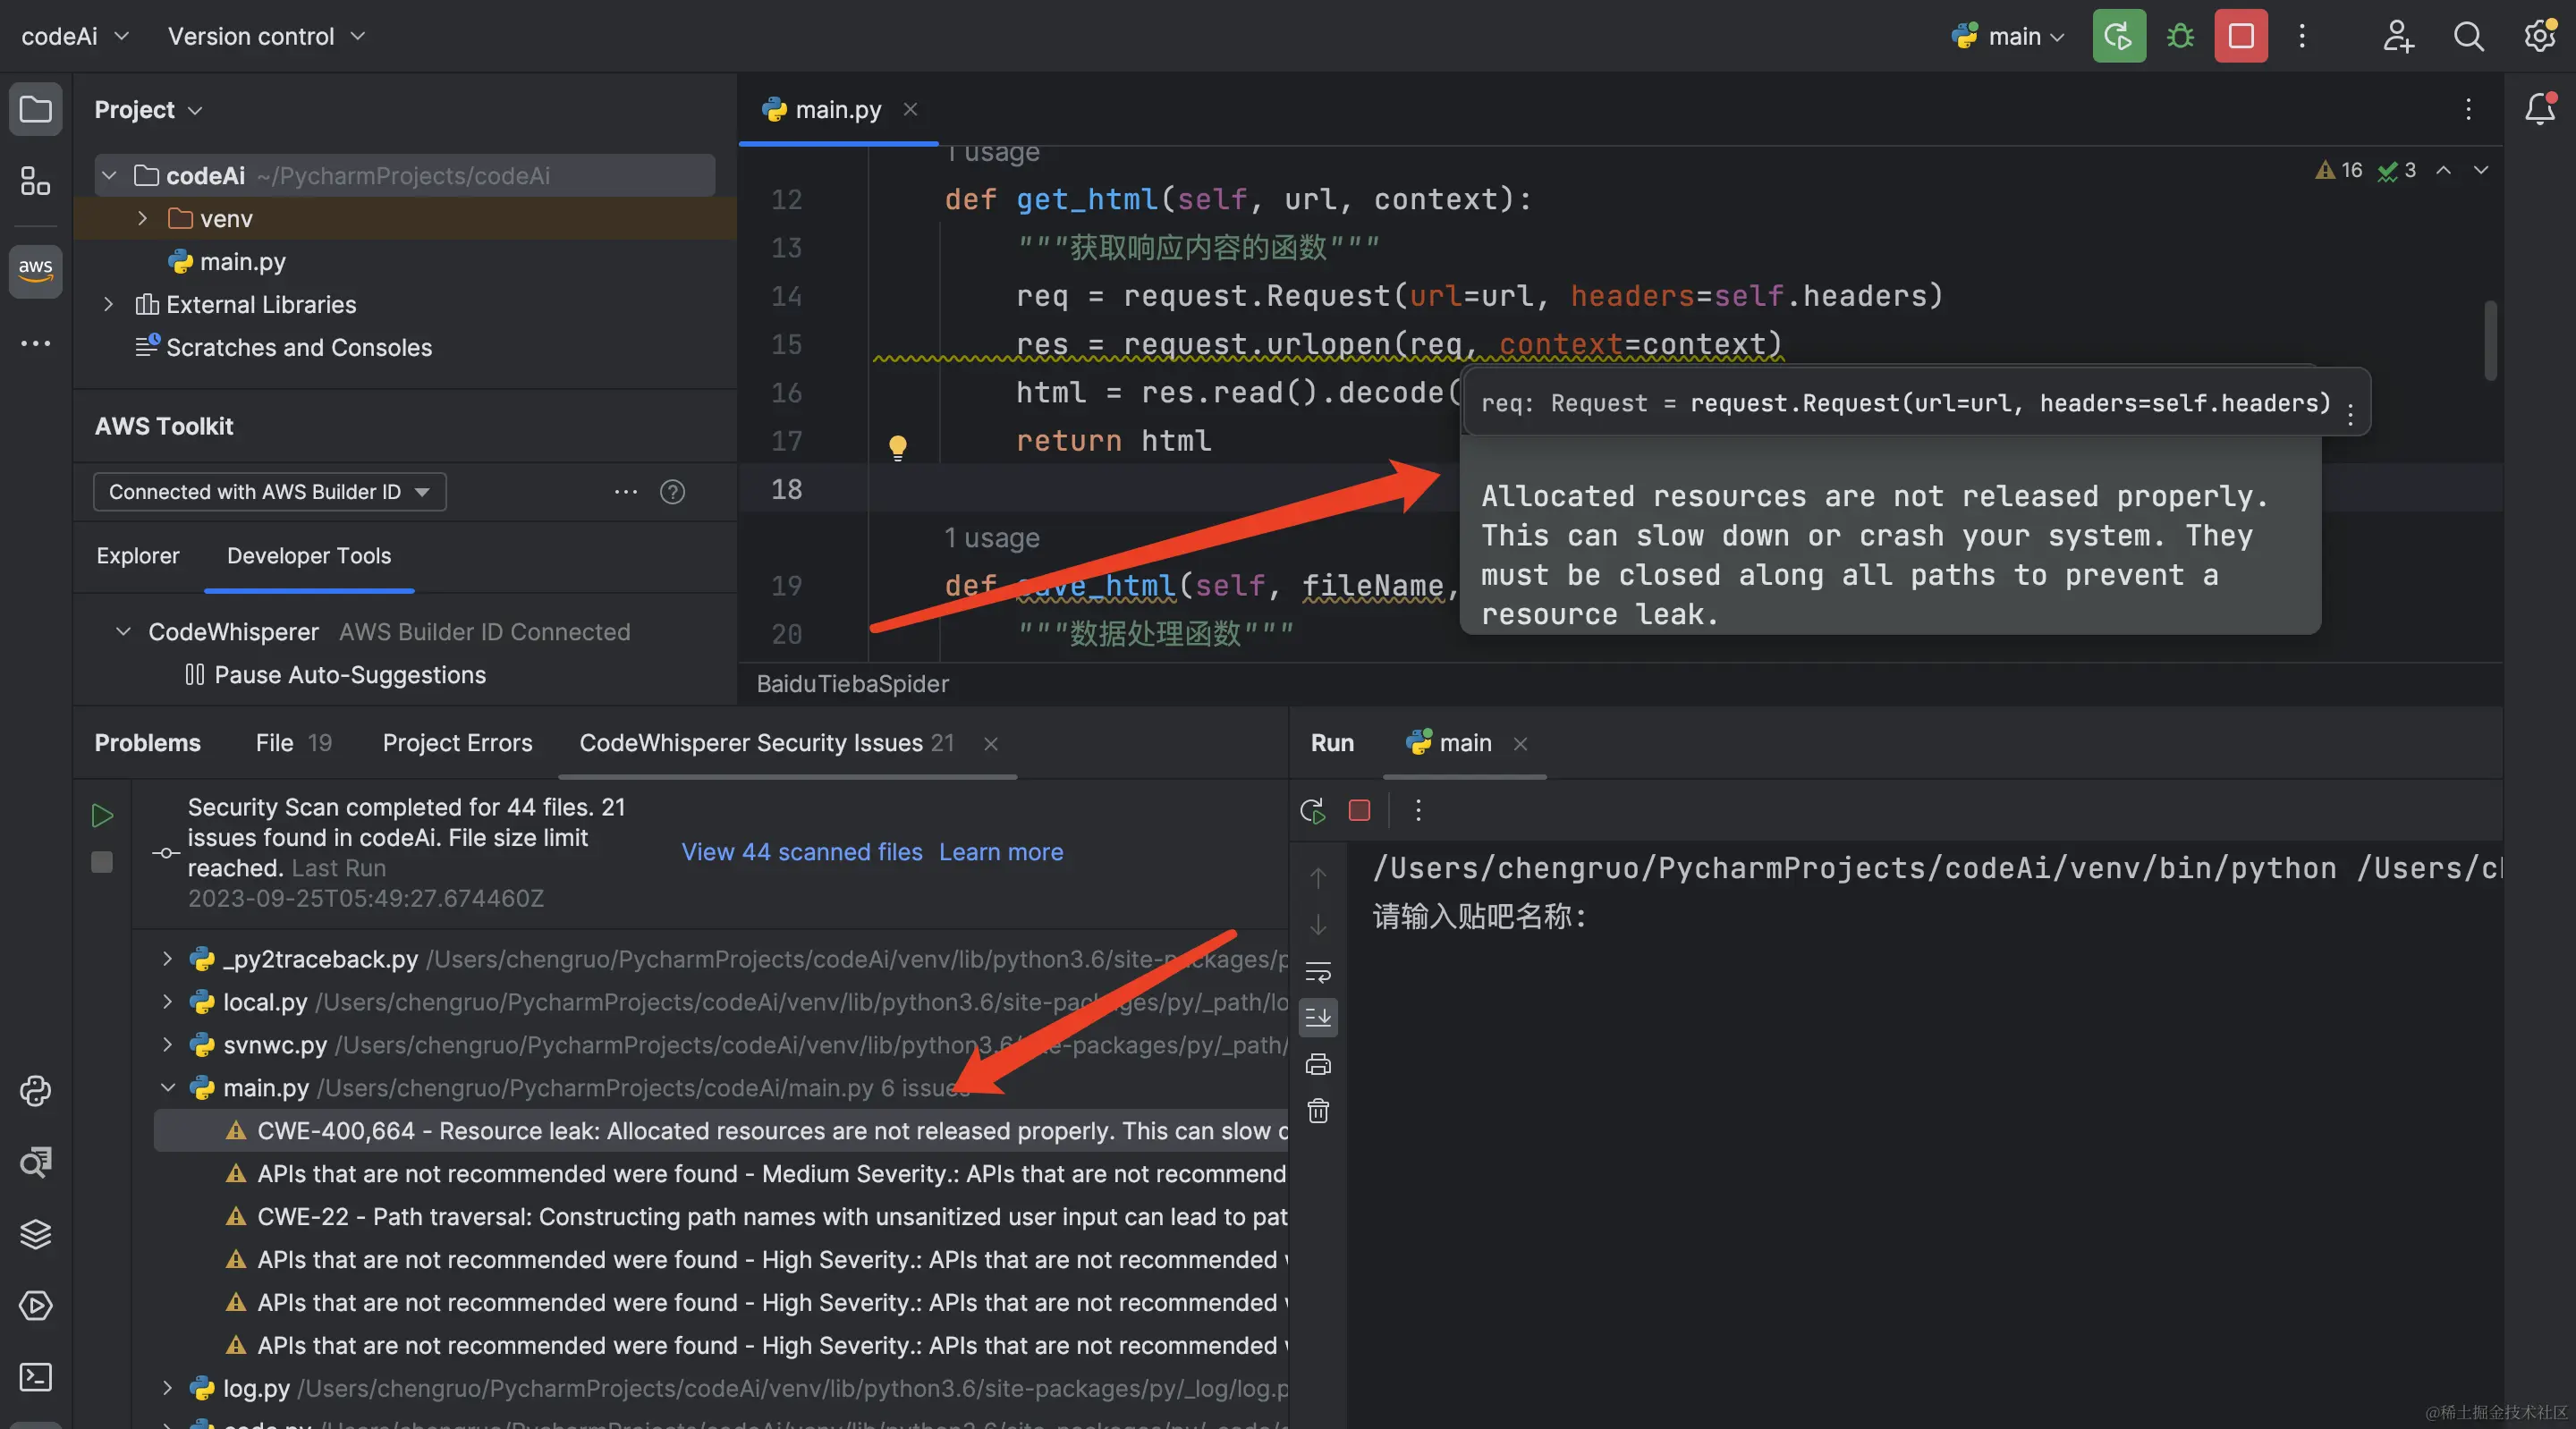2576x1429 pixels.
Task: Open the Project Errors tab
Action: tap(457, 743)
